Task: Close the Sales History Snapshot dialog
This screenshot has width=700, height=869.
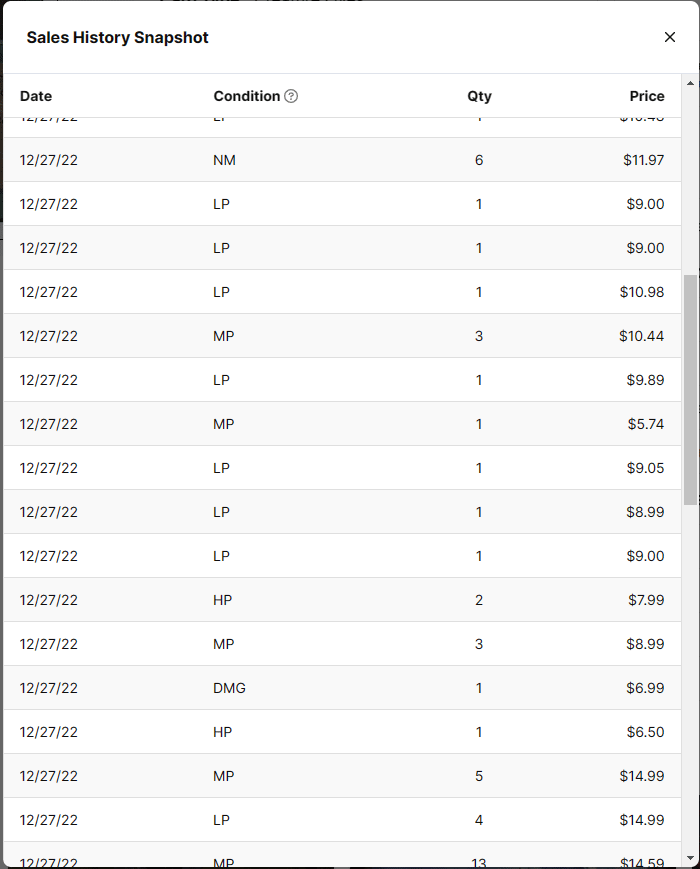Action: (x=670, y=37)
